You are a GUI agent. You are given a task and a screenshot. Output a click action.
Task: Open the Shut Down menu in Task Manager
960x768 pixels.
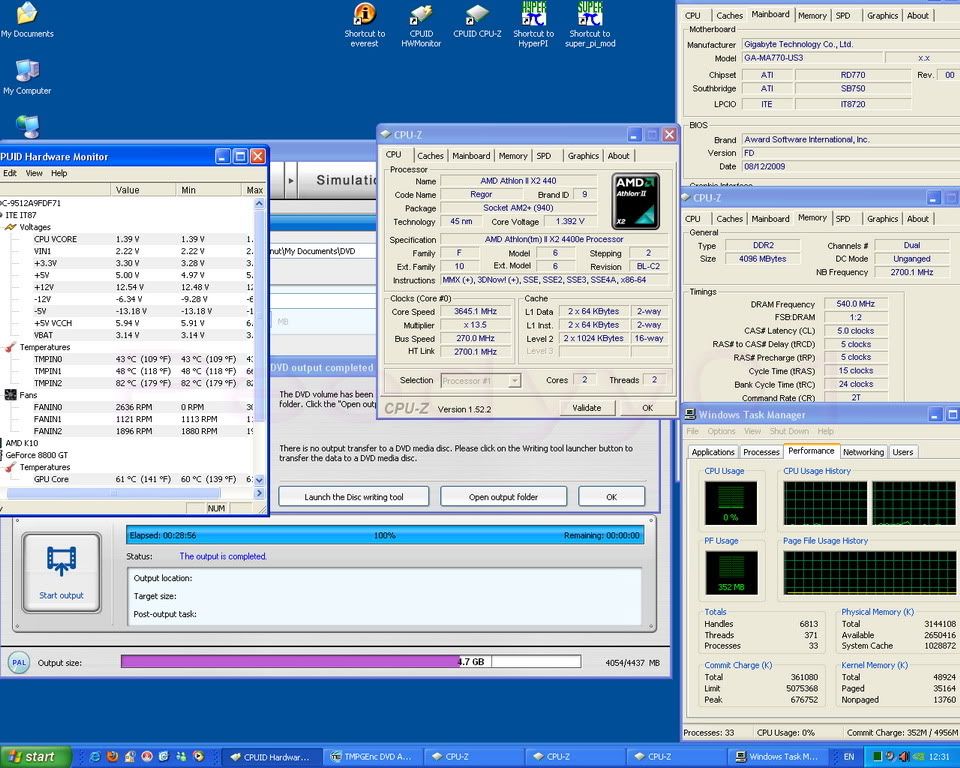click(x=789, y=431)
